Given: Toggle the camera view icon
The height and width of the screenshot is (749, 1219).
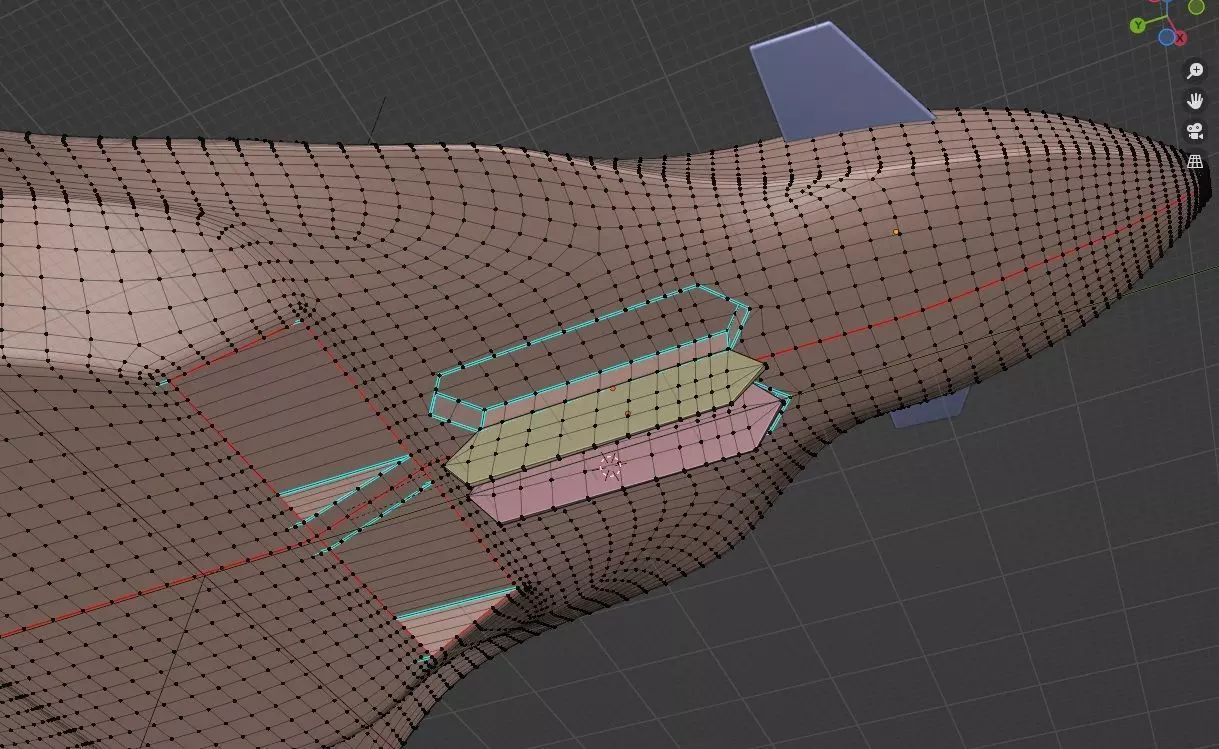Looking at the screenshot, I should (1195, 130).
